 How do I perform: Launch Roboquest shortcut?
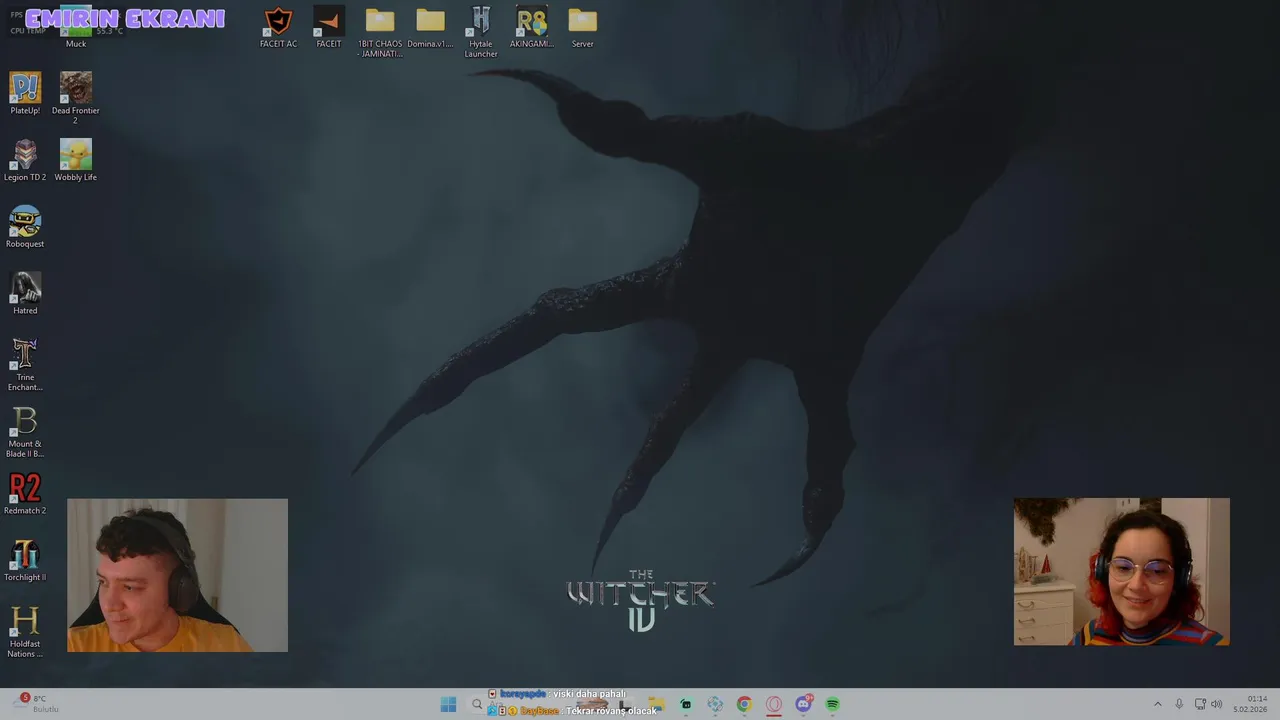click(25, 227)
